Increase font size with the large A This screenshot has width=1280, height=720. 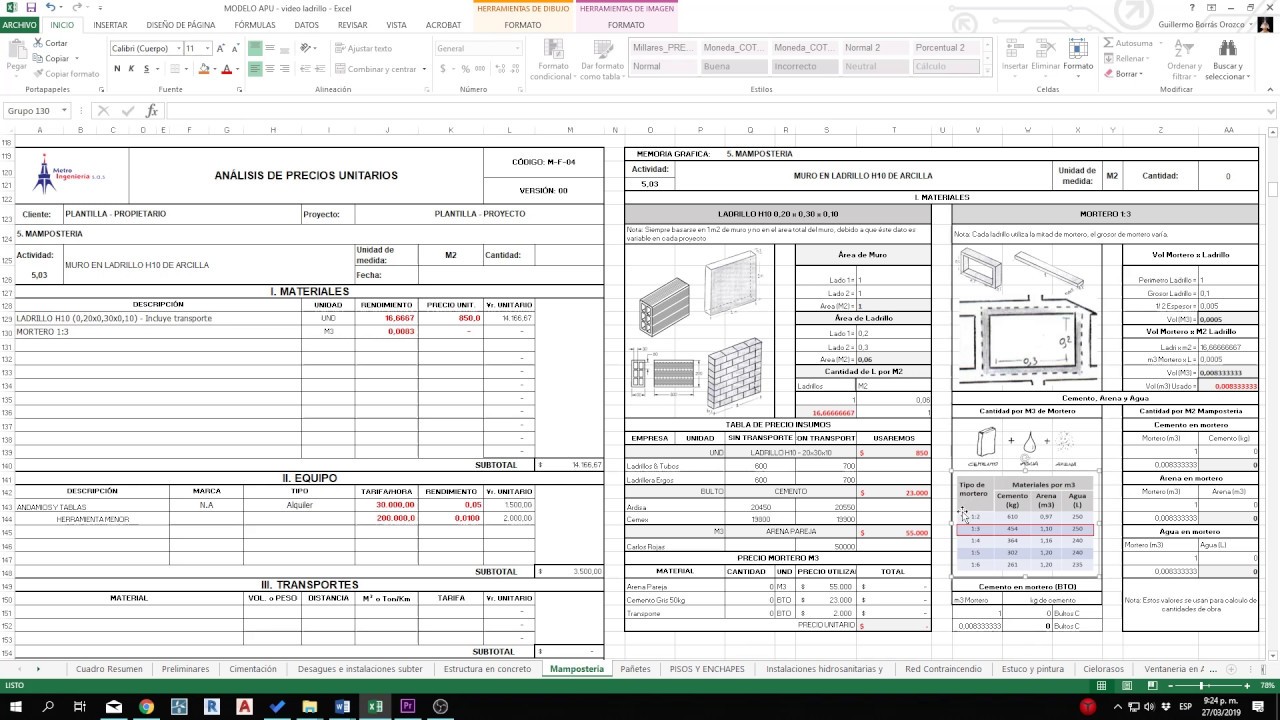221,48
